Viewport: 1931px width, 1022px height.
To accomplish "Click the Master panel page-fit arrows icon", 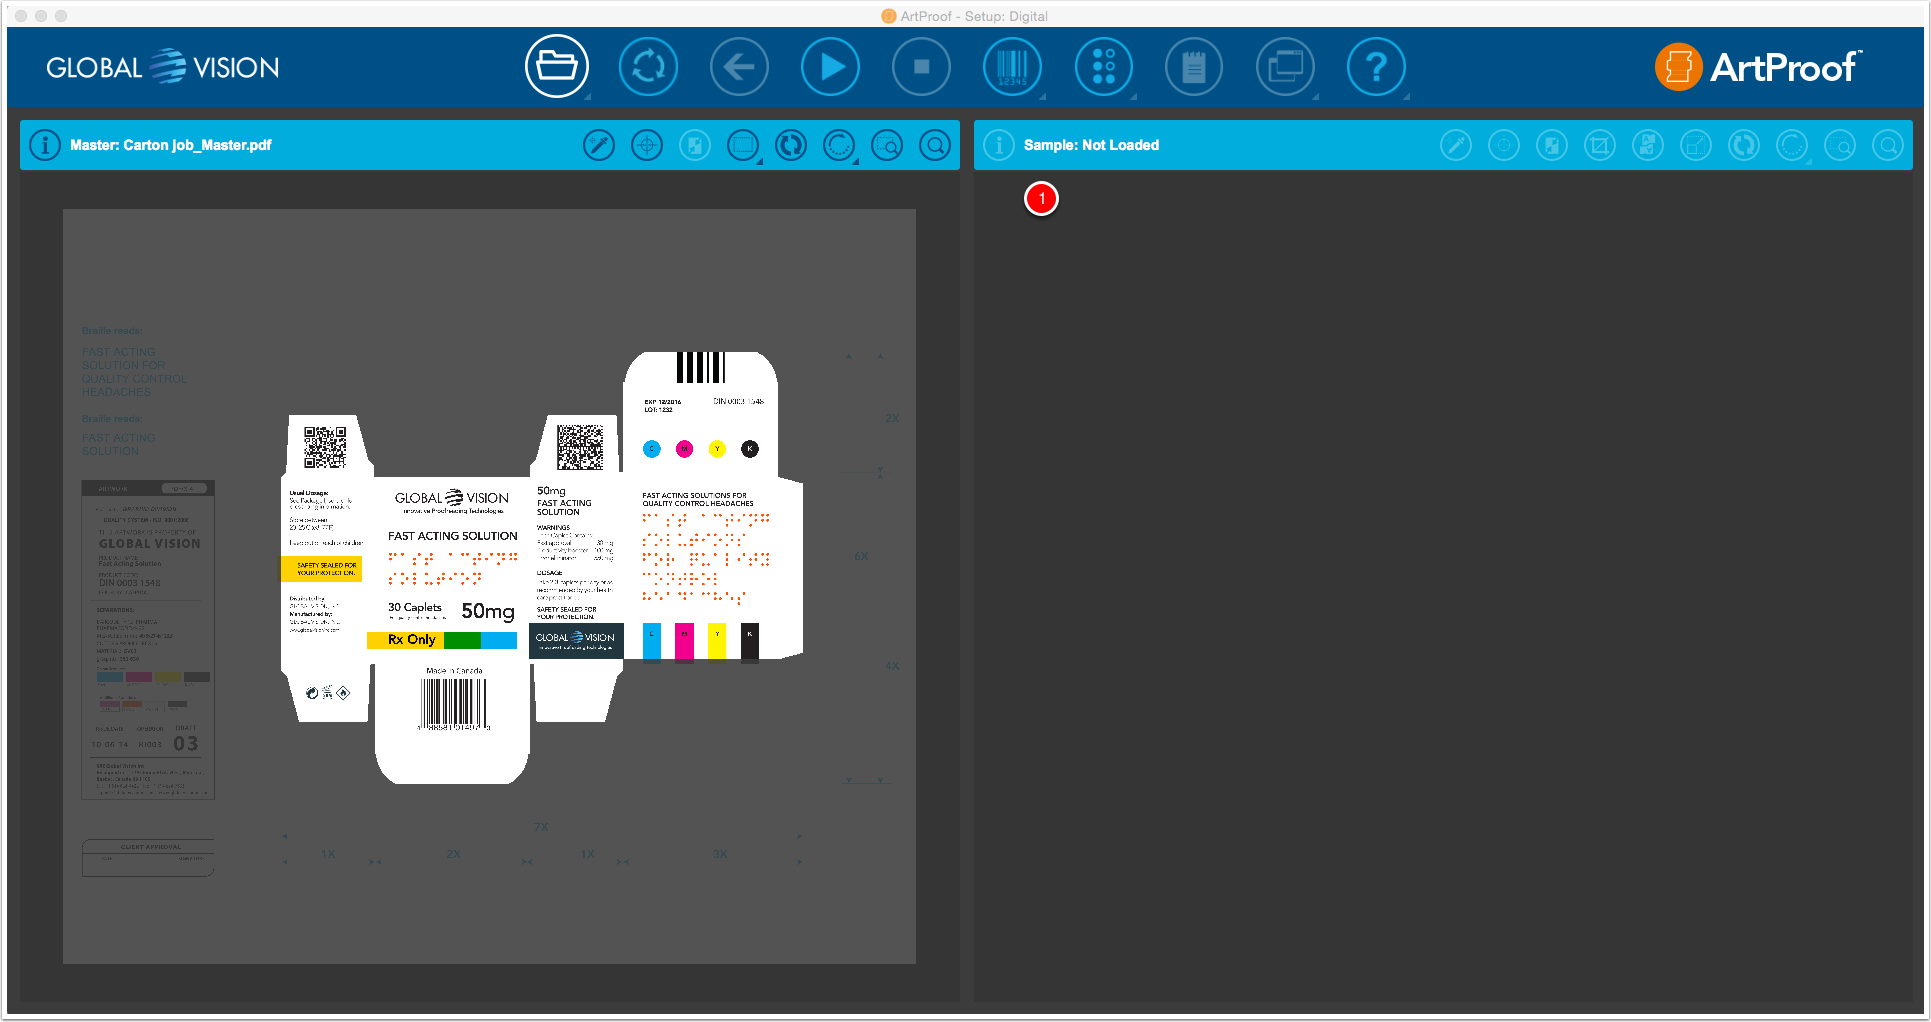I will [695, 145].
